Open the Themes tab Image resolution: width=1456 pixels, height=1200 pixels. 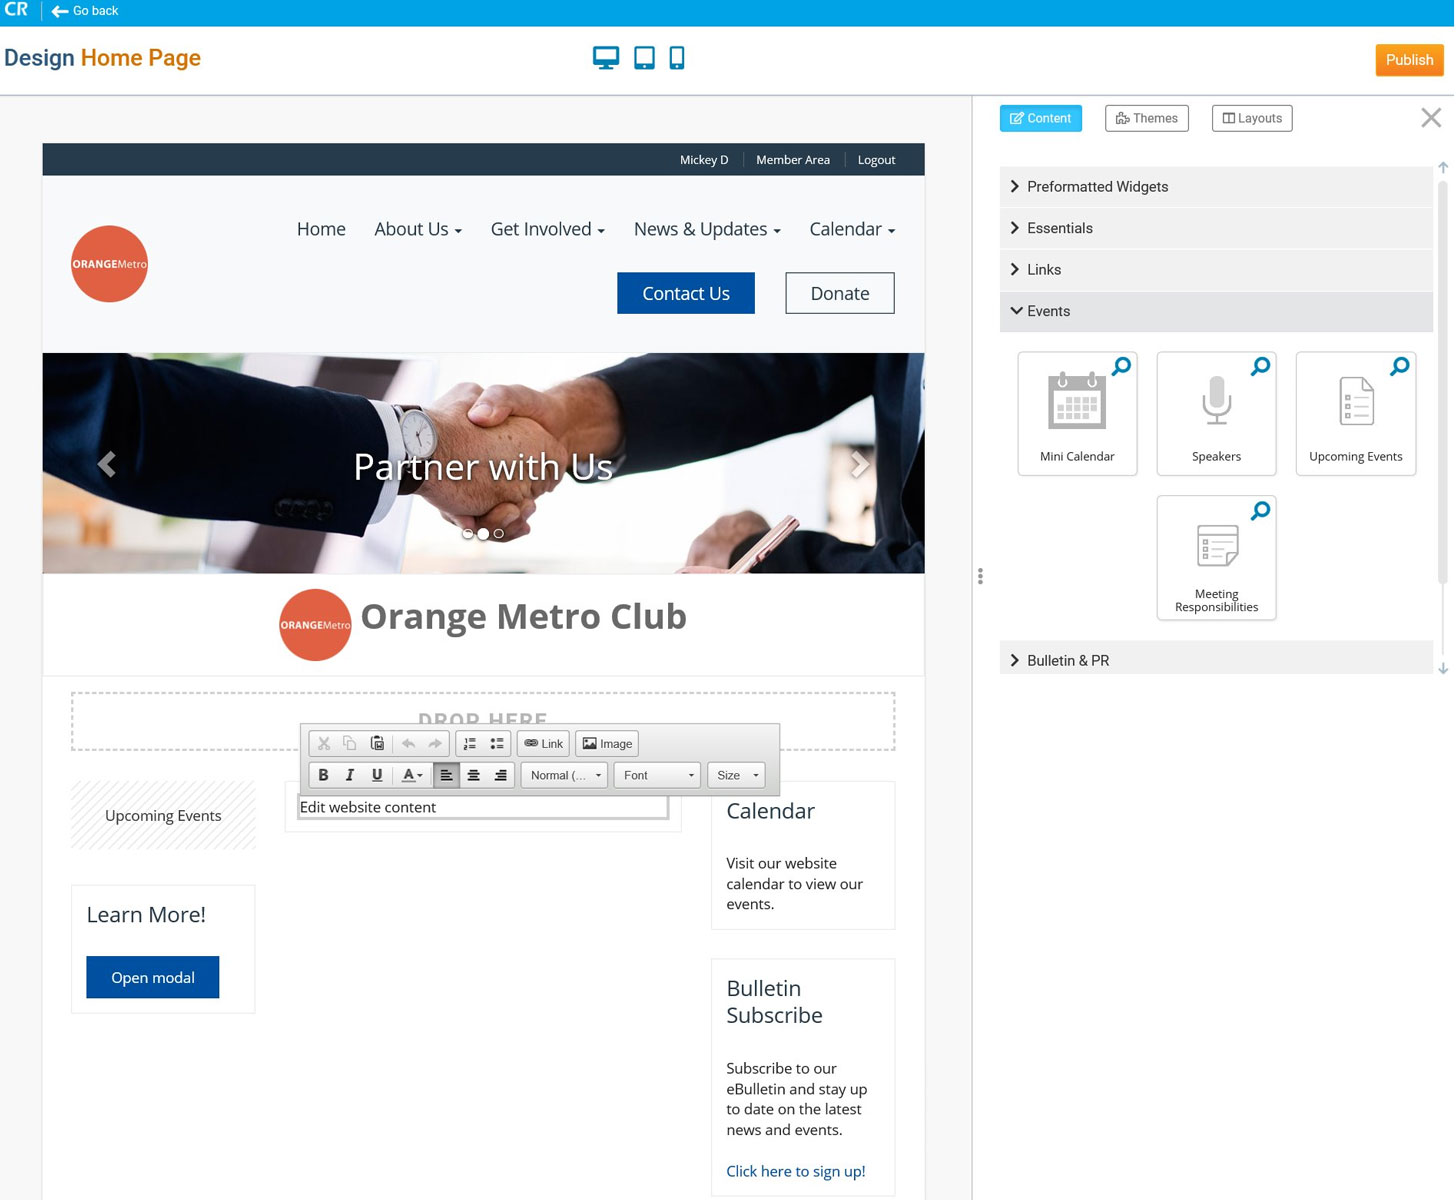(1146, 118)
